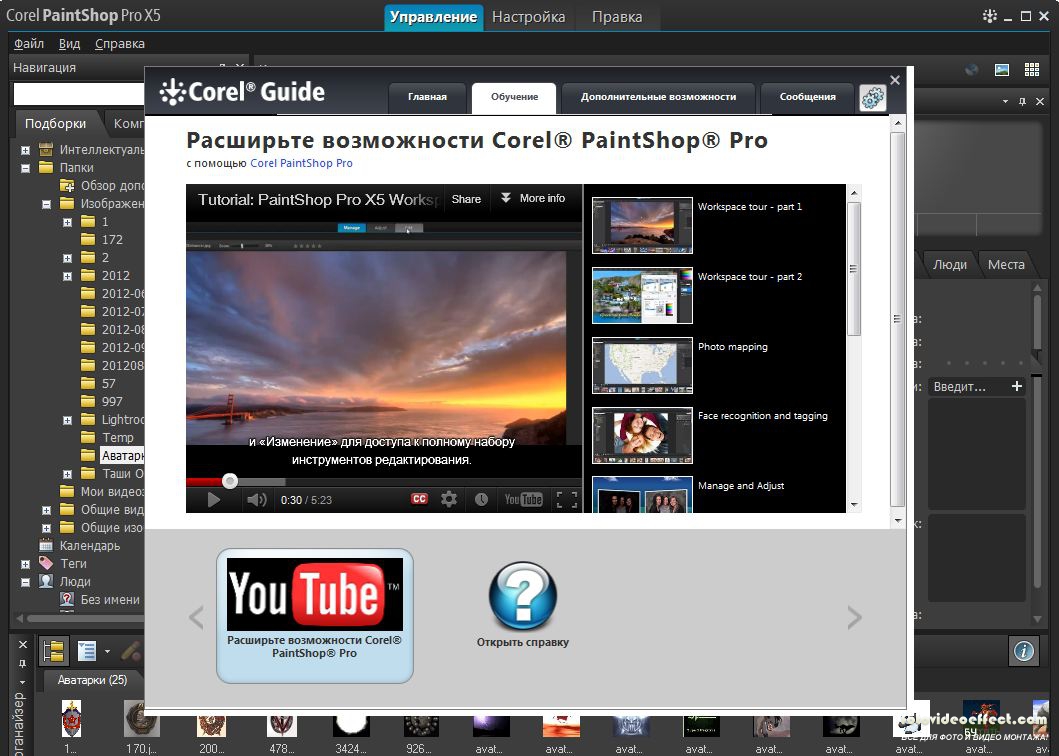This screenshot has height=756, width=1059.
Task: Collapse the Люди tree node
Action: (x=25, y=582)
